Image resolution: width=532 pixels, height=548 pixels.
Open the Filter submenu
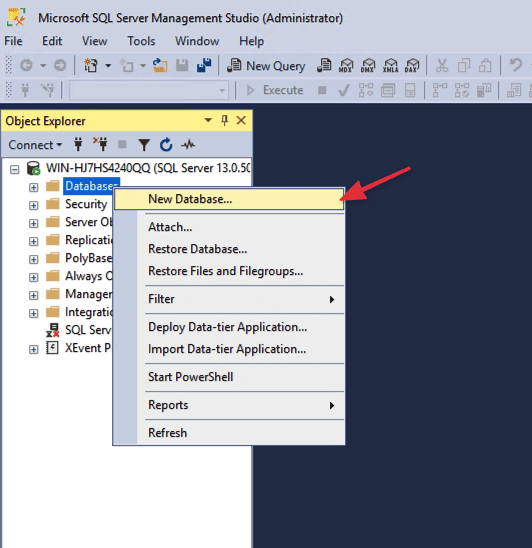[x=229, y=299]
